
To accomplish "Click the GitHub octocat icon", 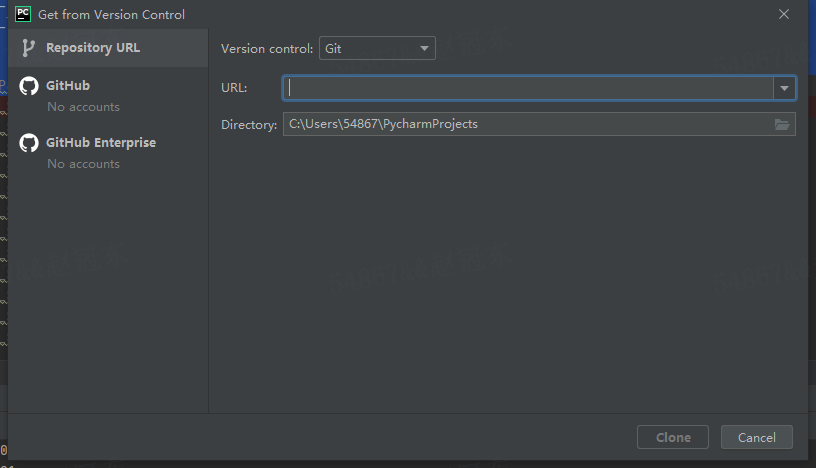I will [29, 86].
